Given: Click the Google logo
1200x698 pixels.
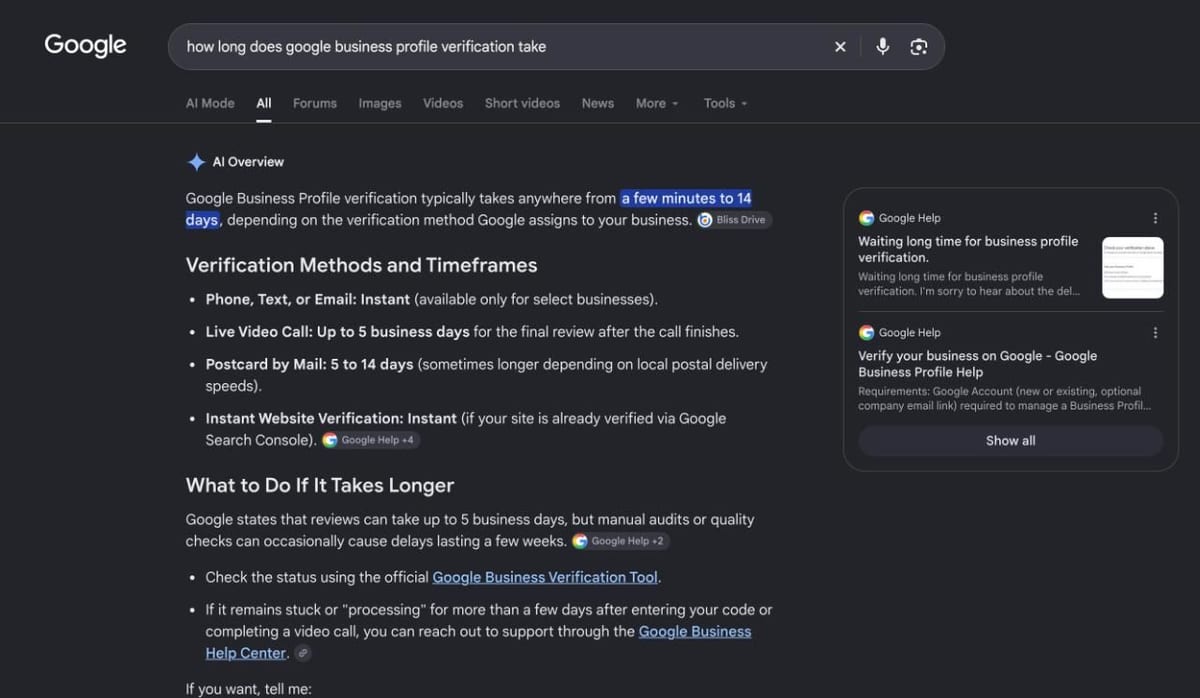Looking at the screenshot, I should 86,45.
